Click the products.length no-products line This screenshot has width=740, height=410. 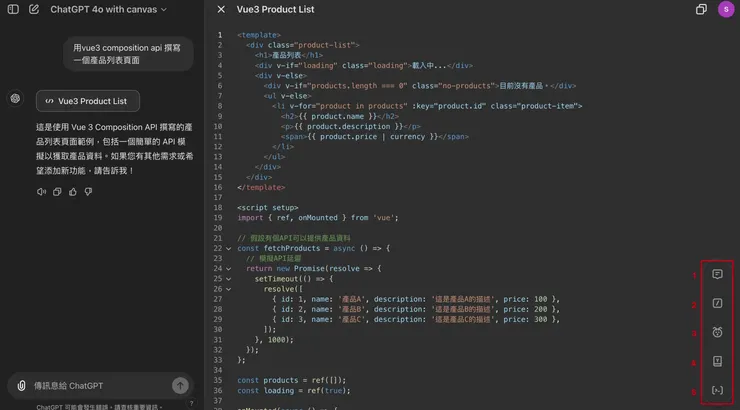coord(420,86)
